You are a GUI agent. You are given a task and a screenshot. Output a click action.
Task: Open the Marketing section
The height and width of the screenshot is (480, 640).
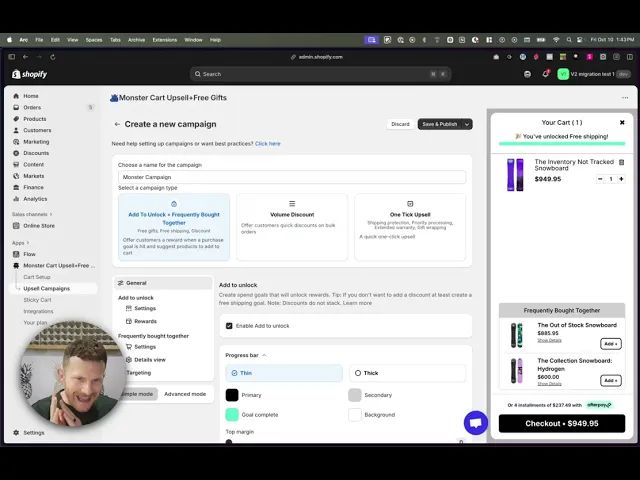pyautogui.click(x=36, y=142)
